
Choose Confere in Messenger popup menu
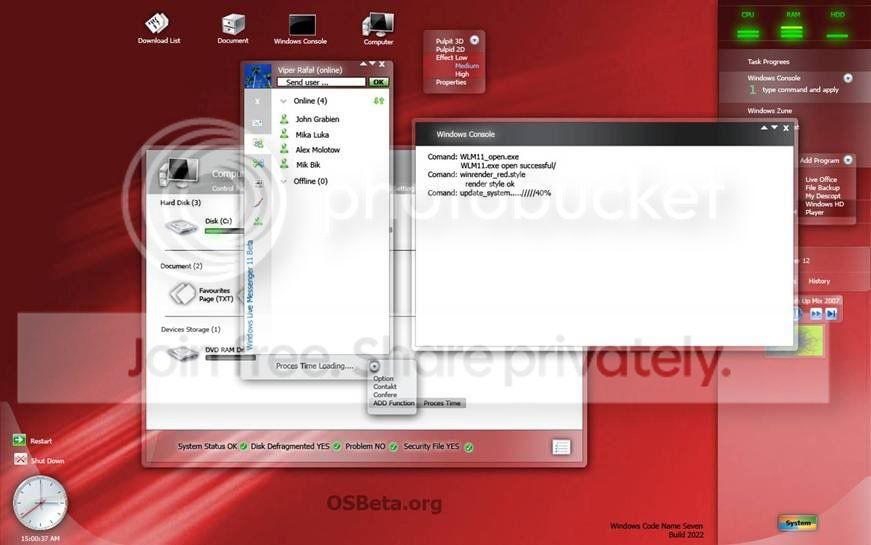coord(385,394)
